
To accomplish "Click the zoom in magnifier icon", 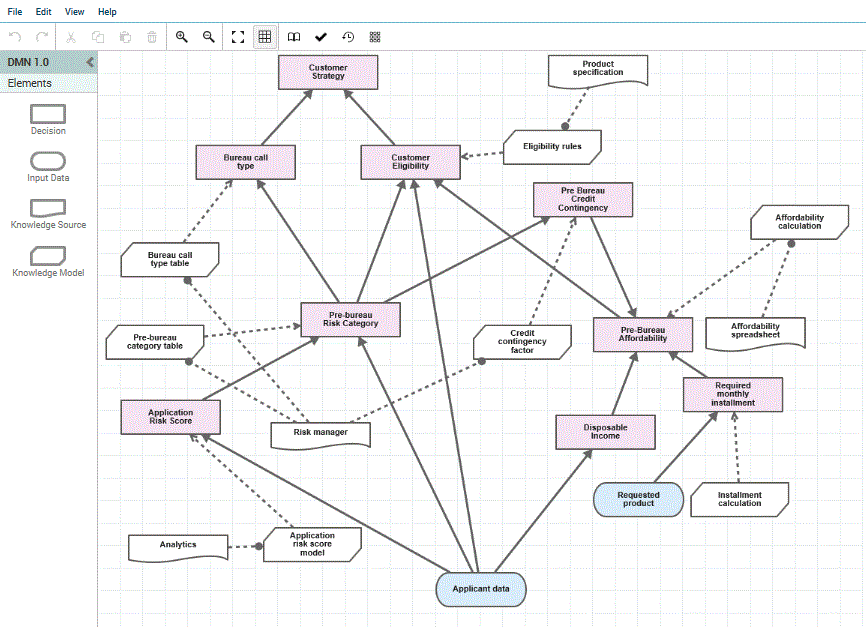I will [182, 37].
